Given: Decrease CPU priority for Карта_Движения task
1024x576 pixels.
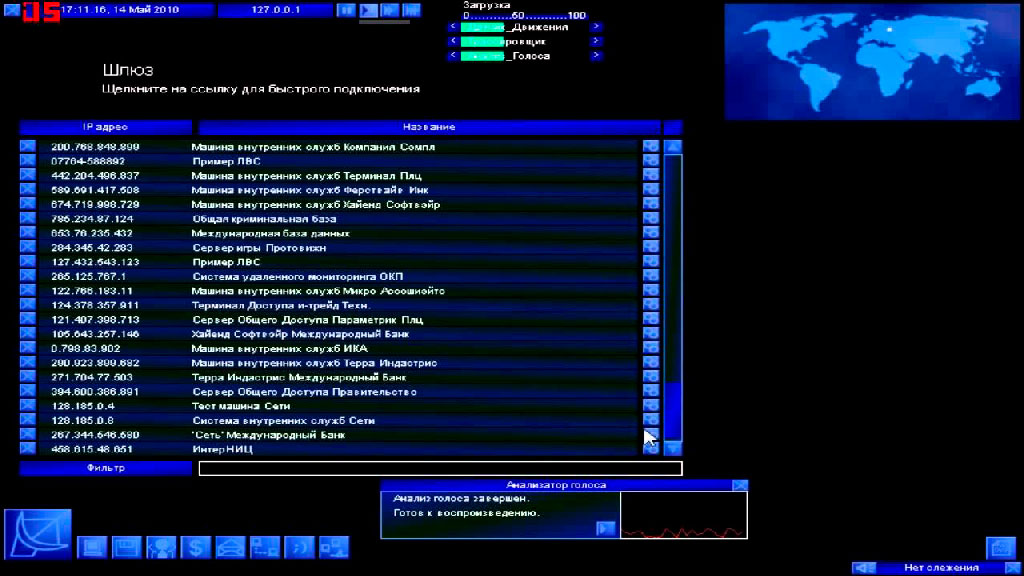Looking at the screenshot, I should [x=454, y=27].
